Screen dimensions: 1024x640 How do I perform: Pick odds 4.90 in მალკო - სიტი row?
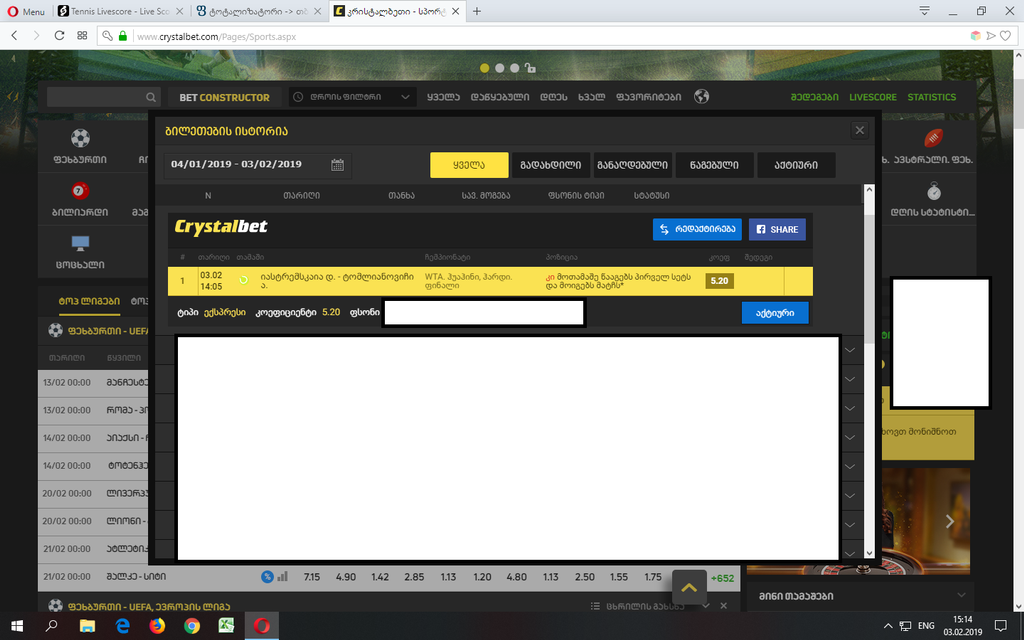coord(345,577)
